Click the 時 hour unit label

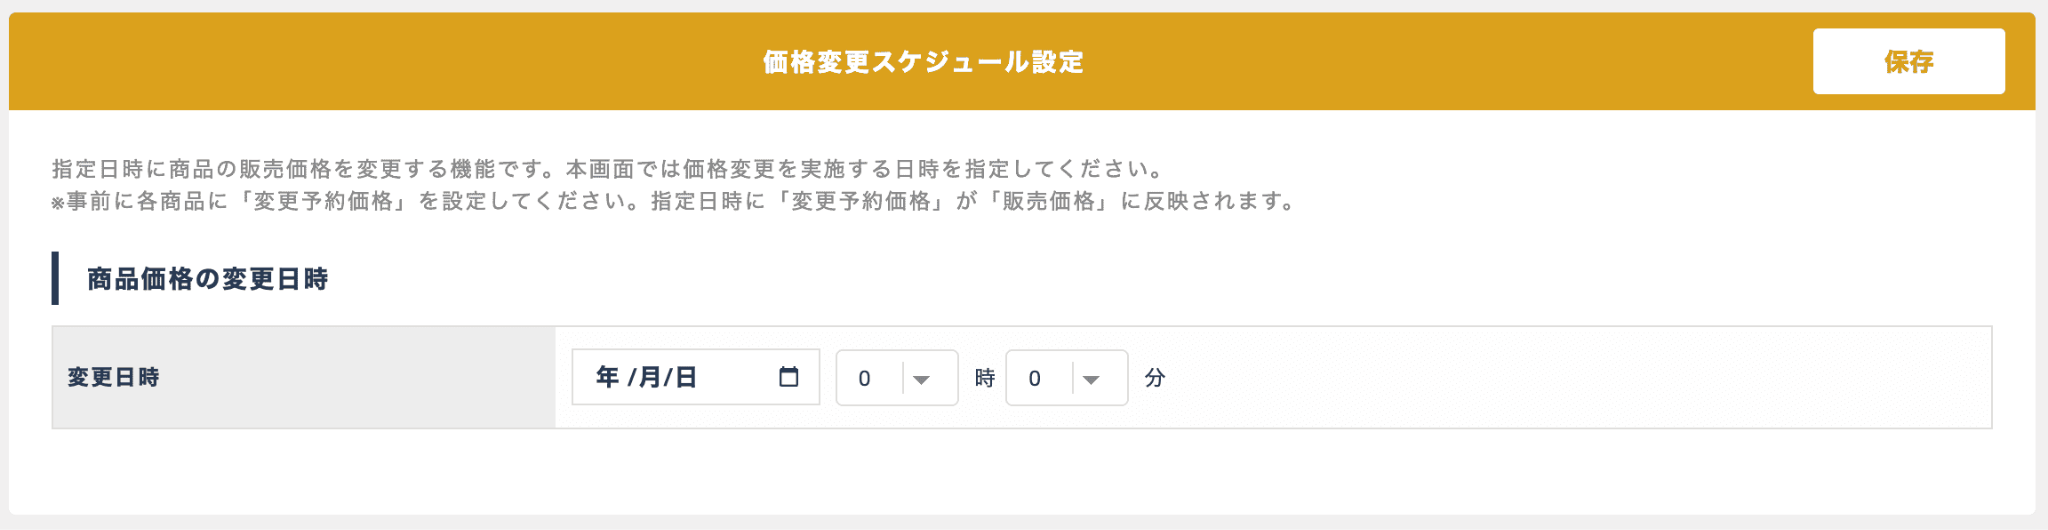click(985, 378)
